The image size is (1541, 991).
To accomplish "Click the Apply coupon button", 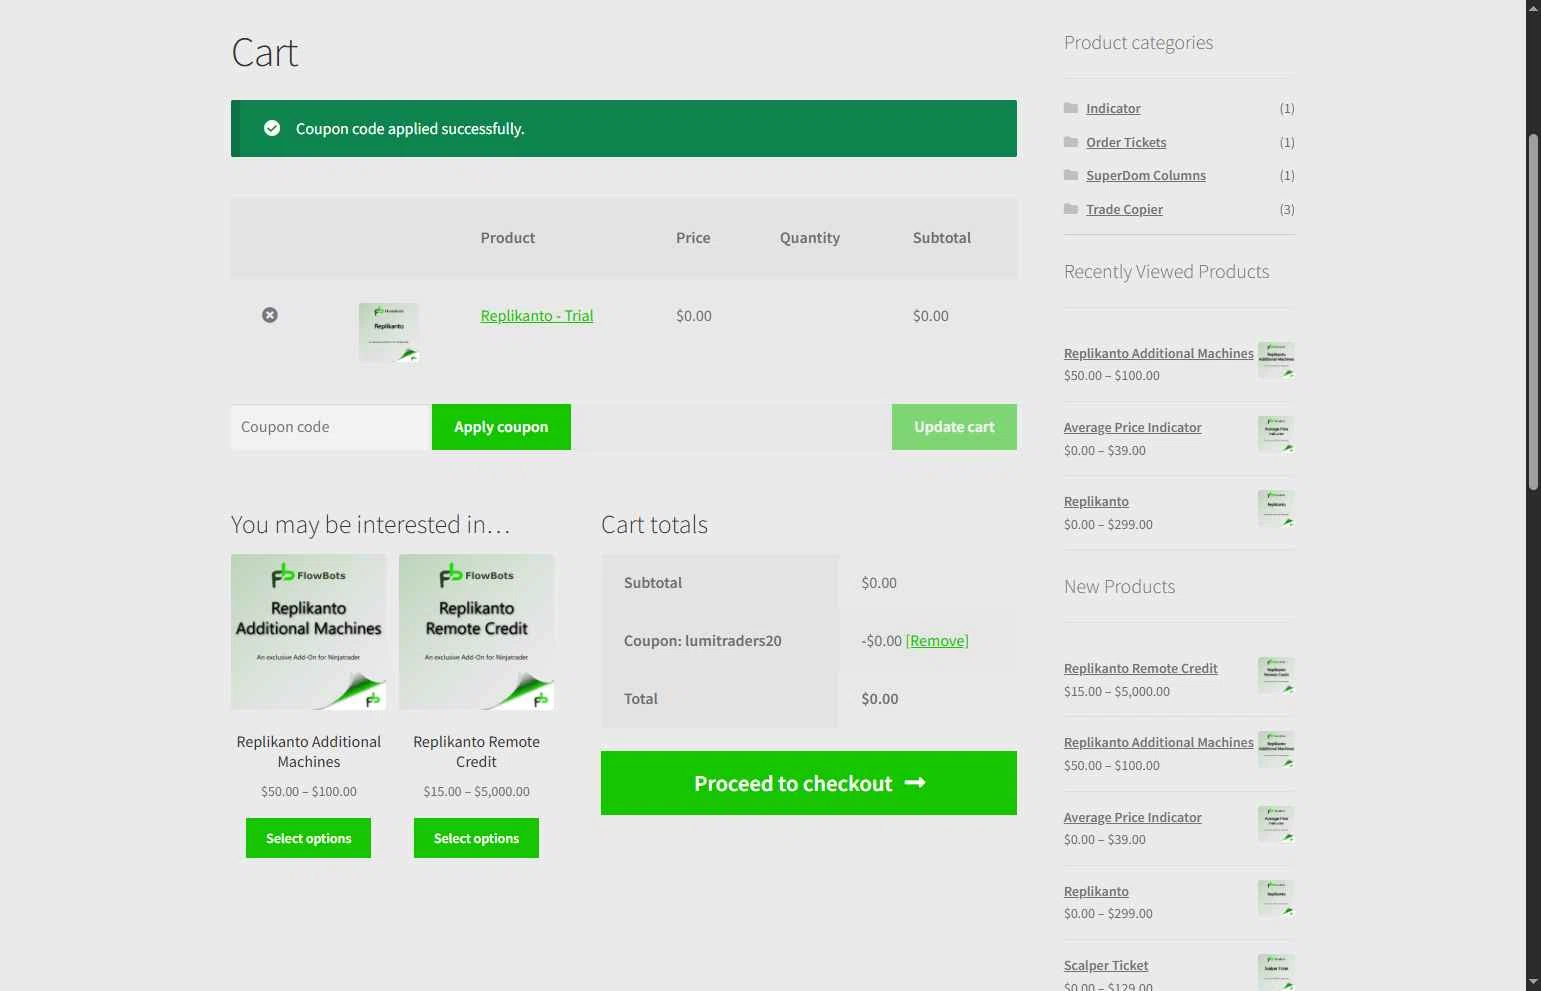I will click(501, 427).
